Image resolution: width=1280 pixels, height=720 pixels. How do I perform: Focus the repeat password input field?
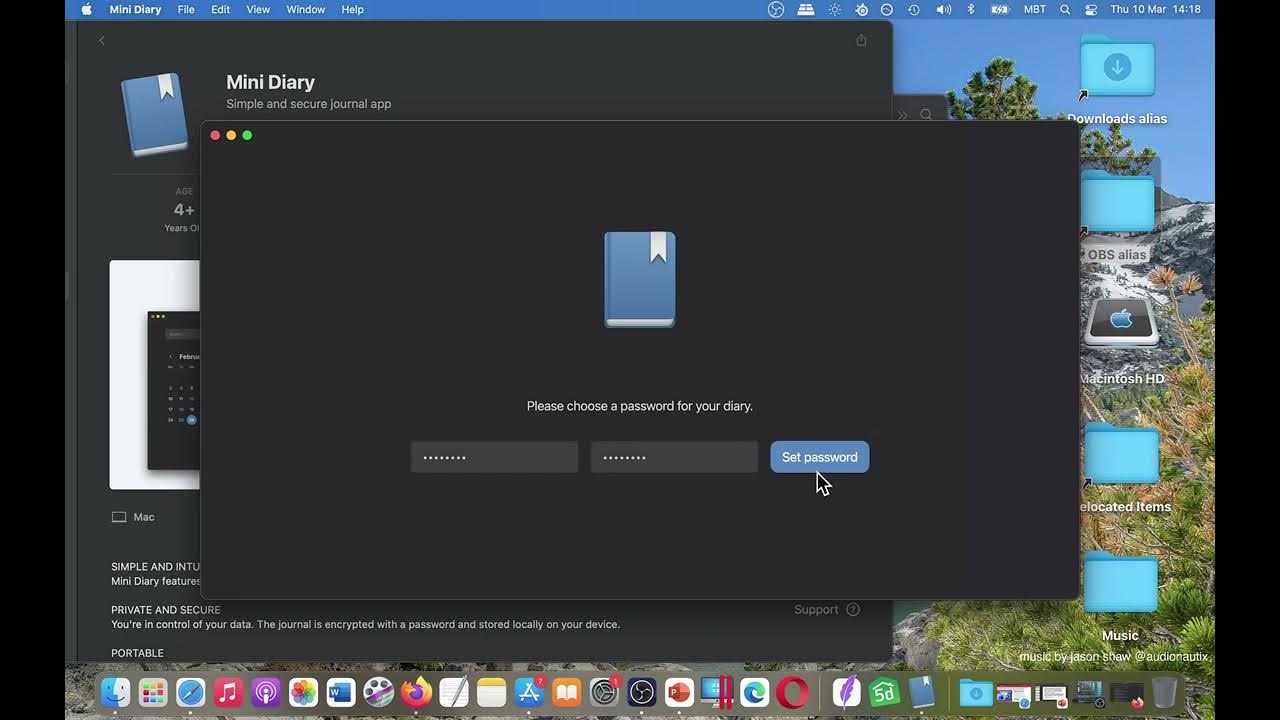pos(674,457)
